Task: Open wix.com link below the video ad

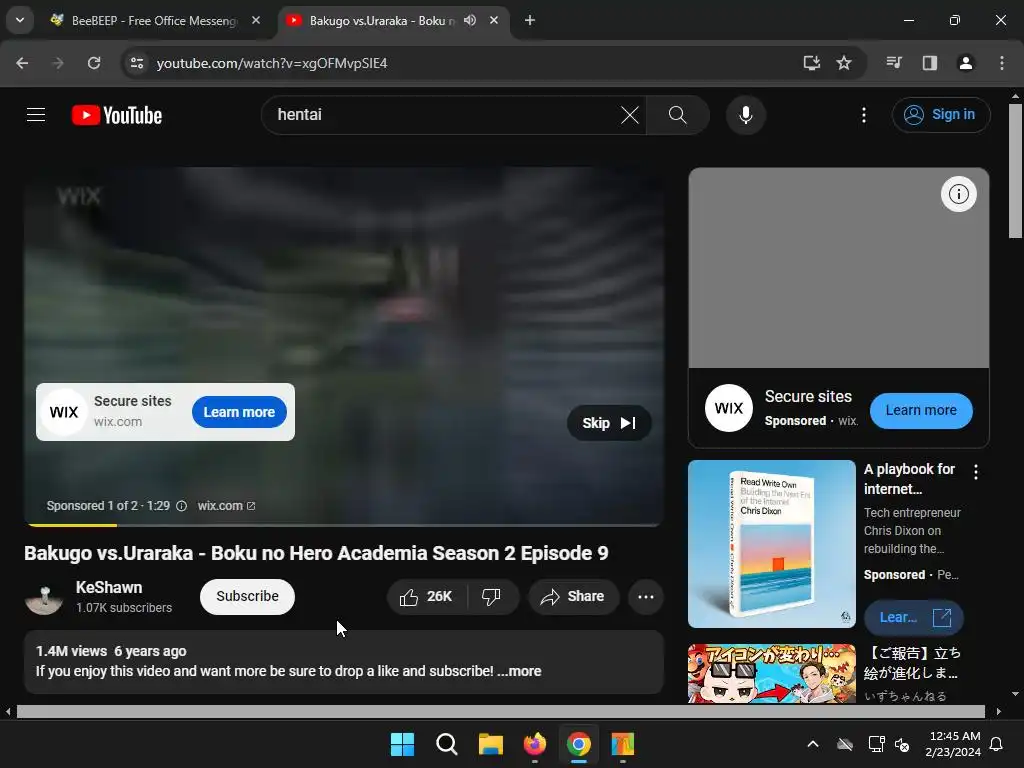Action: click(226, 505)
